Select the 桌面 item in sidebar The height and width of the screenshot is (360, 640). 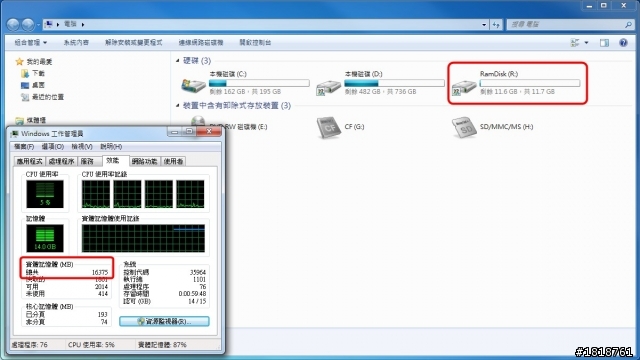point(38,85)
